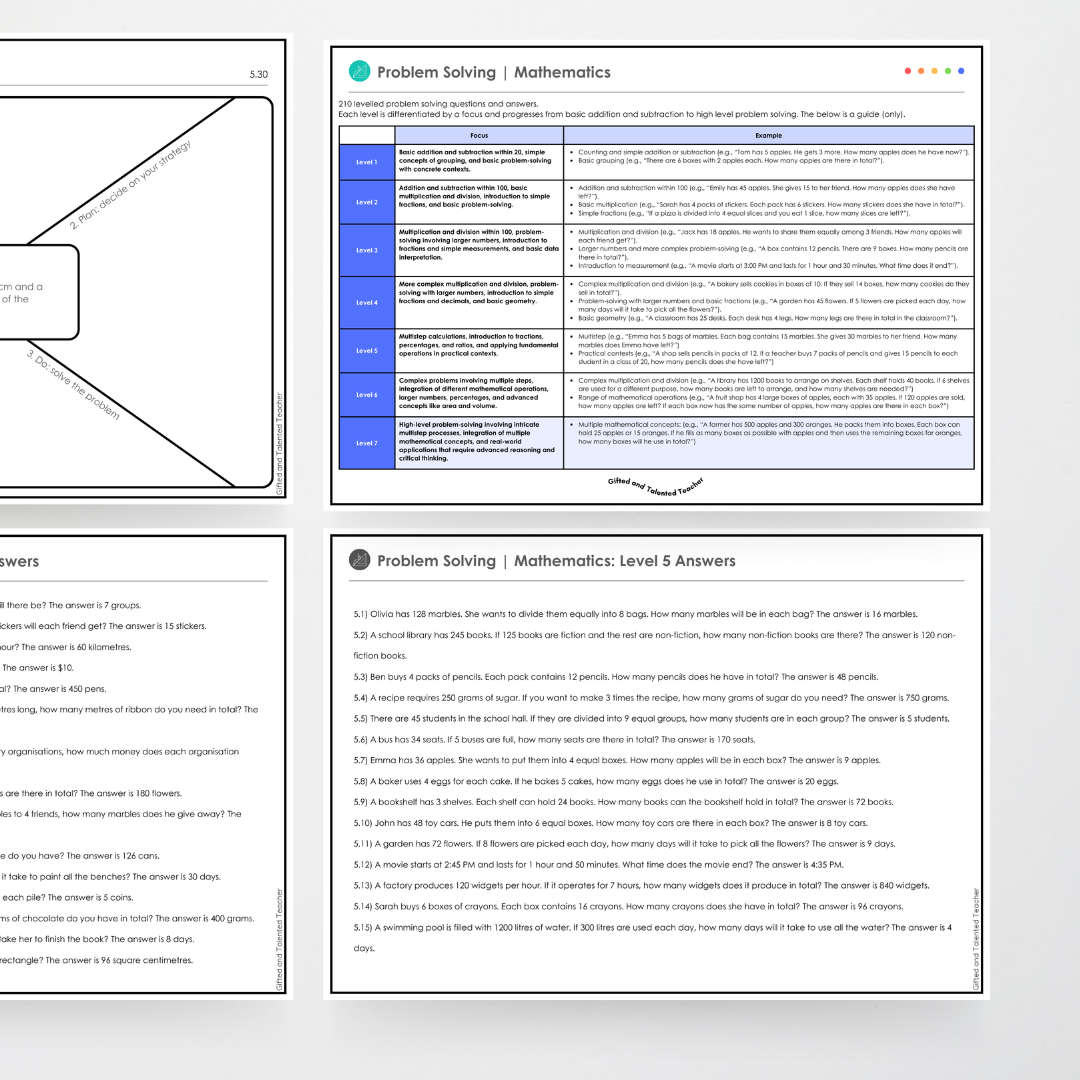1080x1080 pixels.
Task: Click the yellow dot in page header
Action: click(934, 71)
